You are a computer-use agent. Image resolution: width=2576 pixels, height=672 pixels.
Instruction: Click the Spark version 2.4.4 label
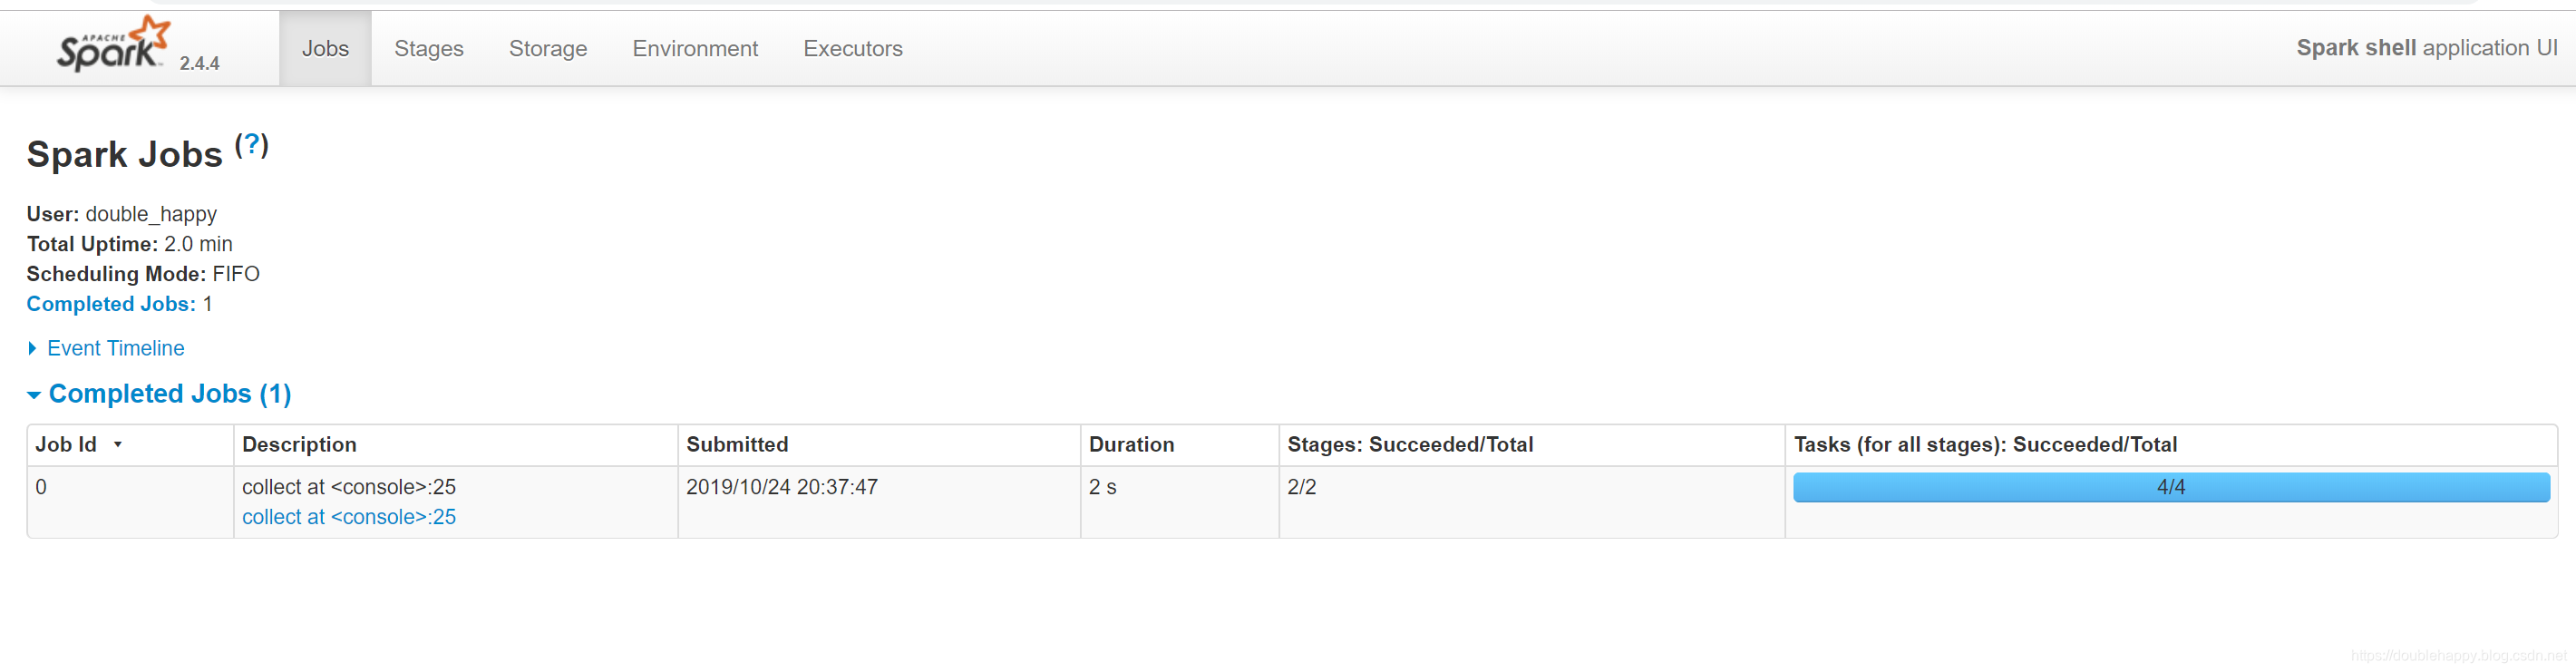coord(199,63)
